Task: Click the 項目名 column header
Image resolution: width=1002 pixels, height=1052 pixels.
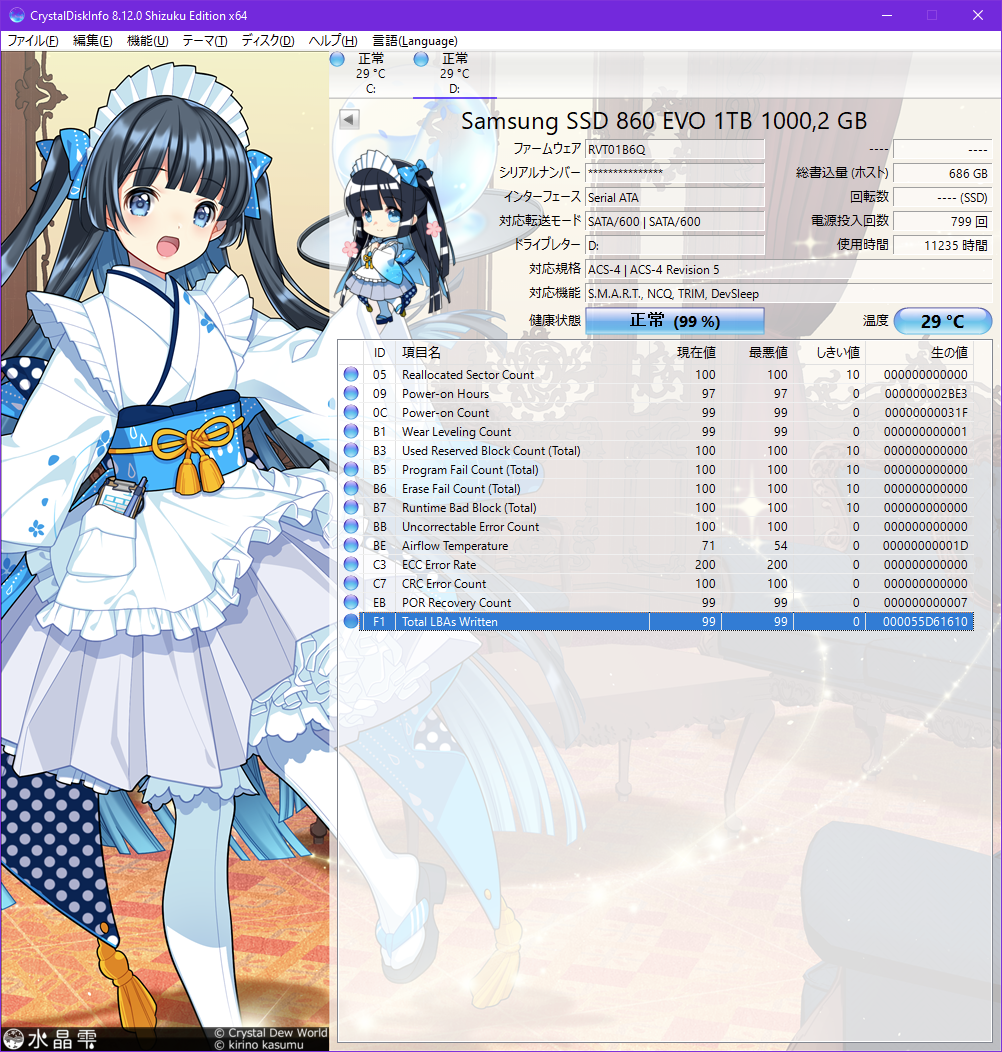Action: 523,353
